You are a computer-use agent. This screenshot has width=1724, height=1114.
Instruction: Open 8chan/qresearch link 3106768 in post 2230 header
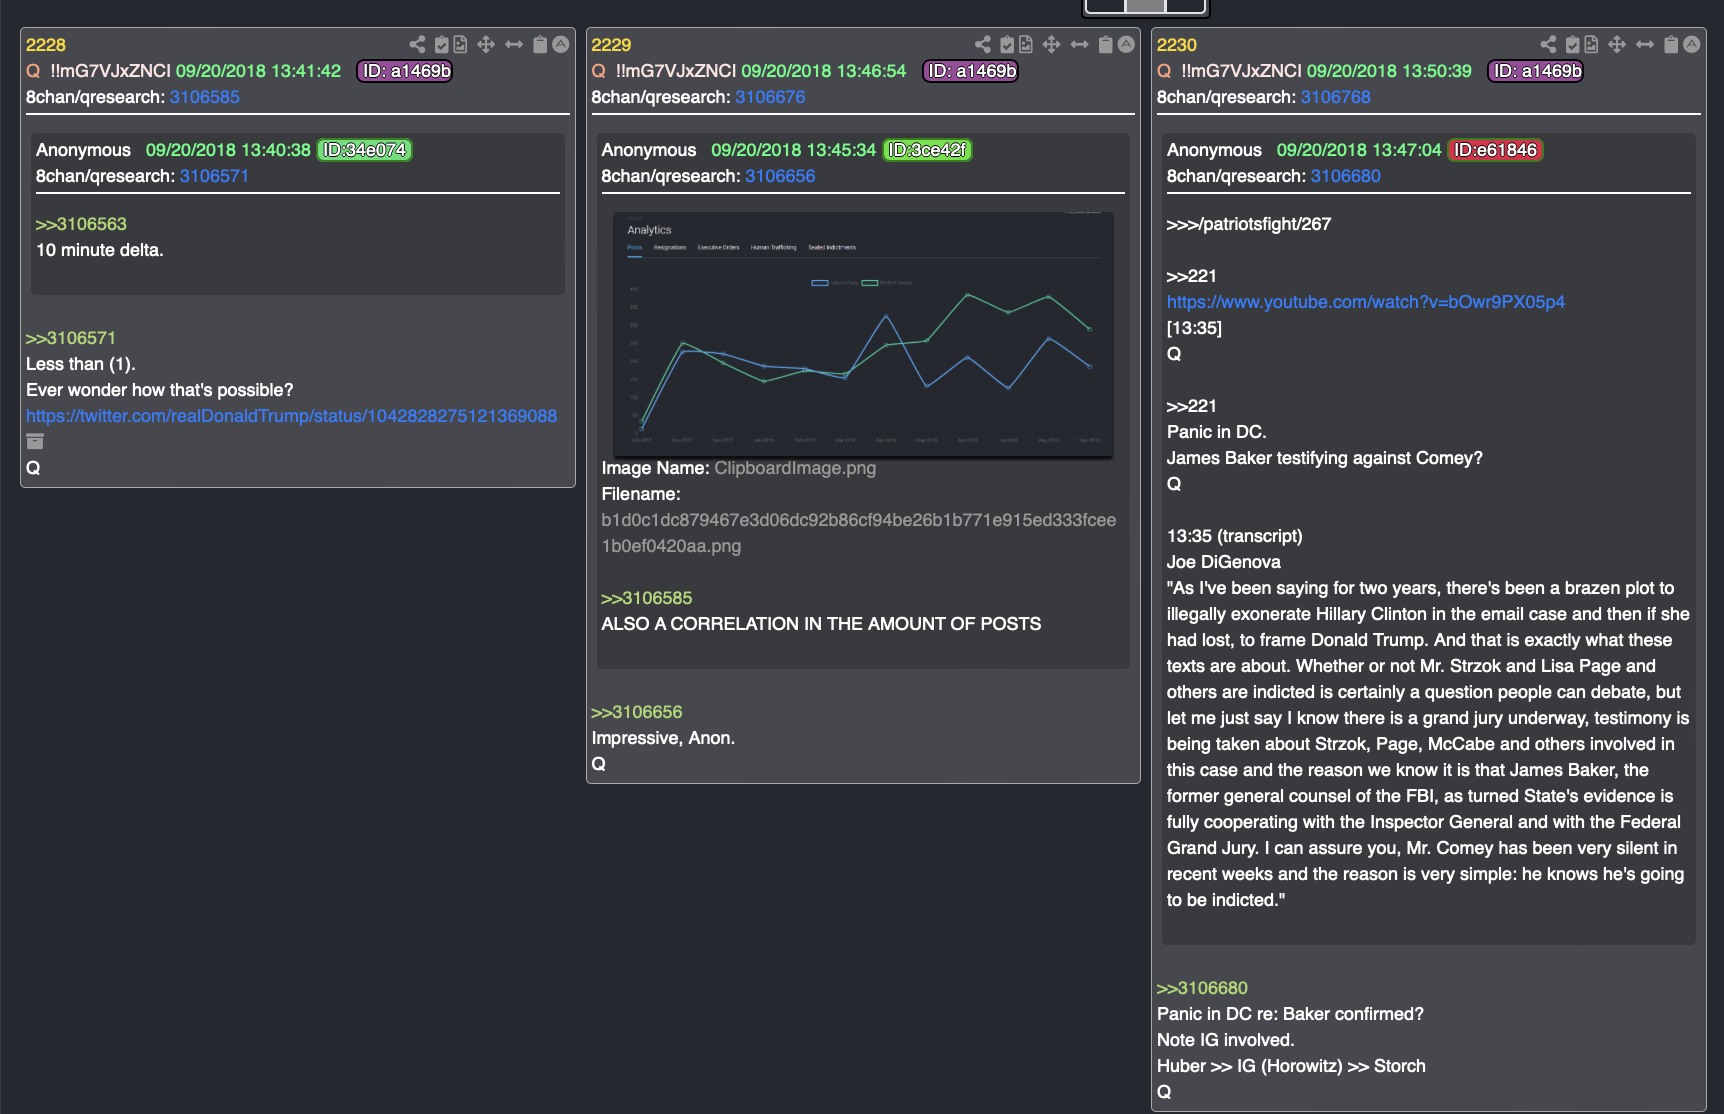pyautogui.click(x=1336, y=97)
